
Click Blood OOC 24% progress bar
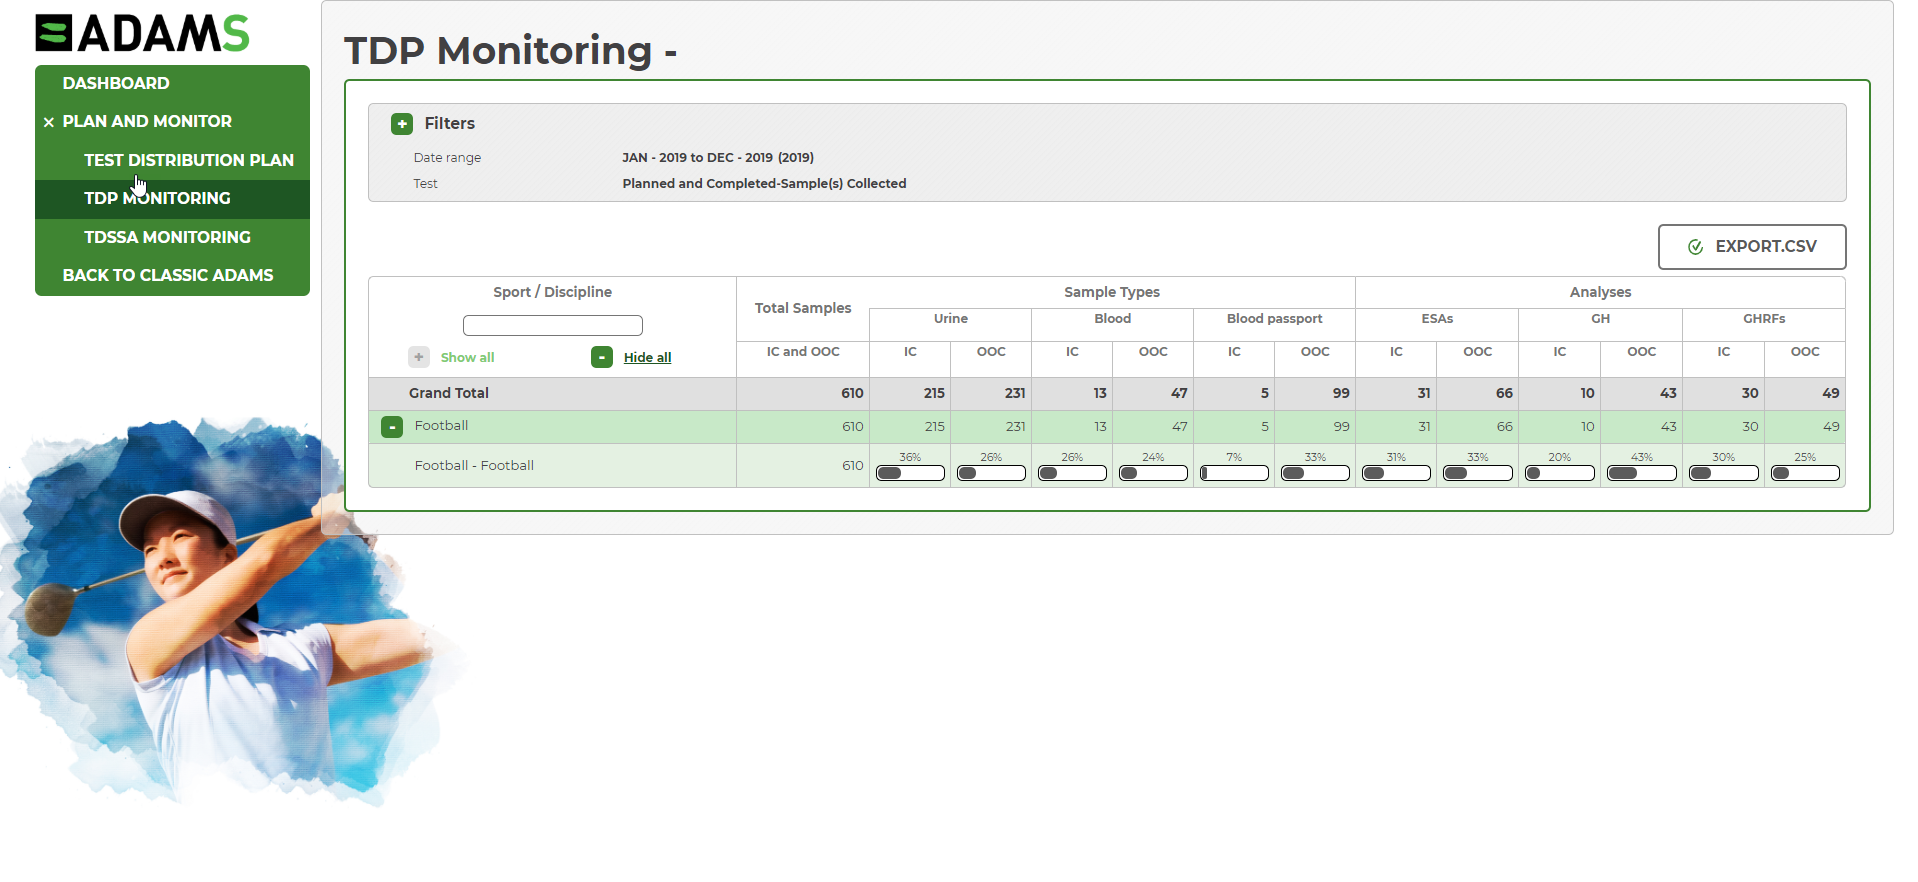(1153, 473)
